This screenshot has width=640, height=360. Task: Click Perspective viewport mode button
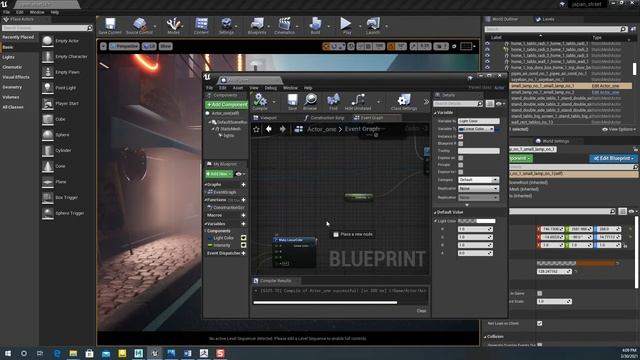[x=124, y=47]
